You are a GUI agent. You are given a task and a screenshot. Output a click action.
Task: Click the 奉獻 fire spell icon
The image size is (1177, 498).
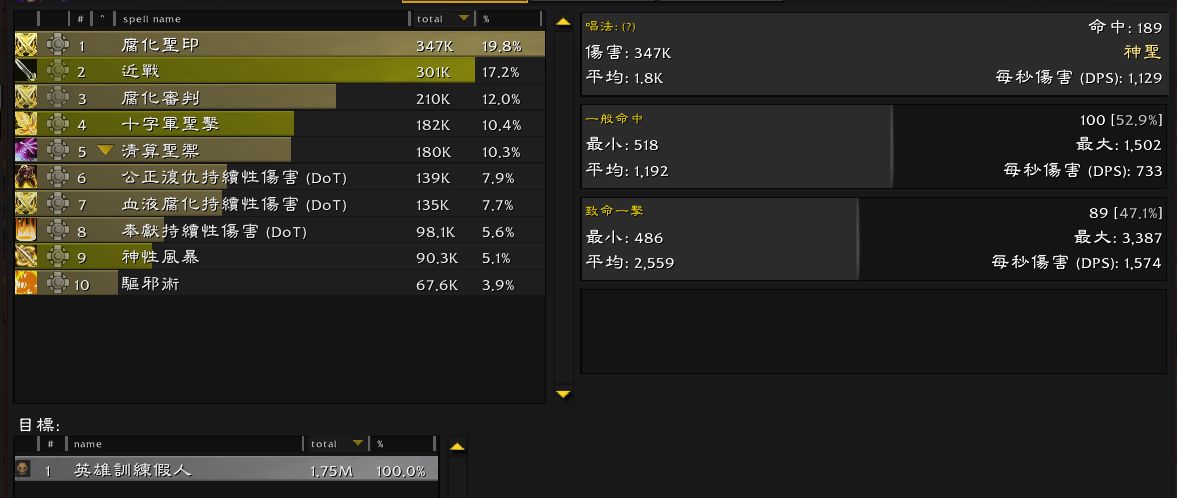pos(26,231)
